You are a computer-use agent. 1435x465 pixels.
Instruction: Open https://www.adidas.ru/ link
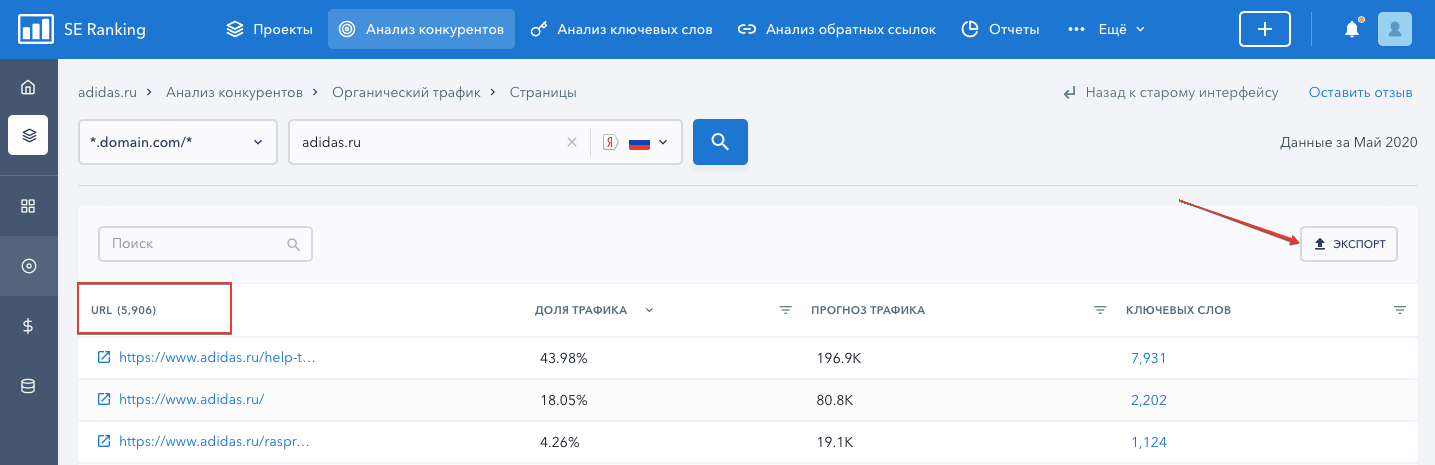(x=191, y=399)
